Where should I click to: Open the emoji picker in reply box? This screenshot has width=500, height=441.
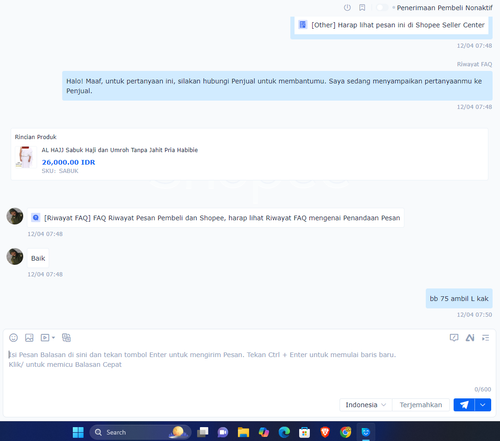point(13,338)
